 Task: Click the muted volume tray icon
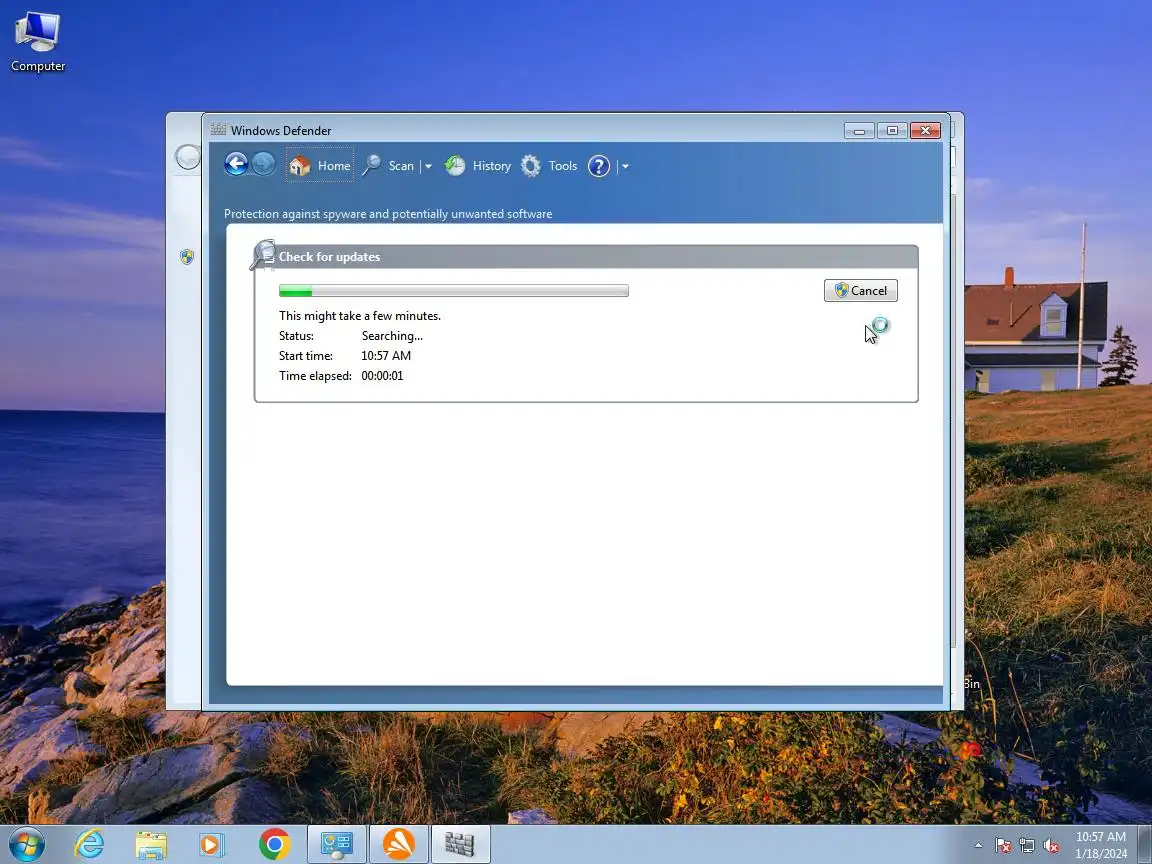click(1051, 846)
